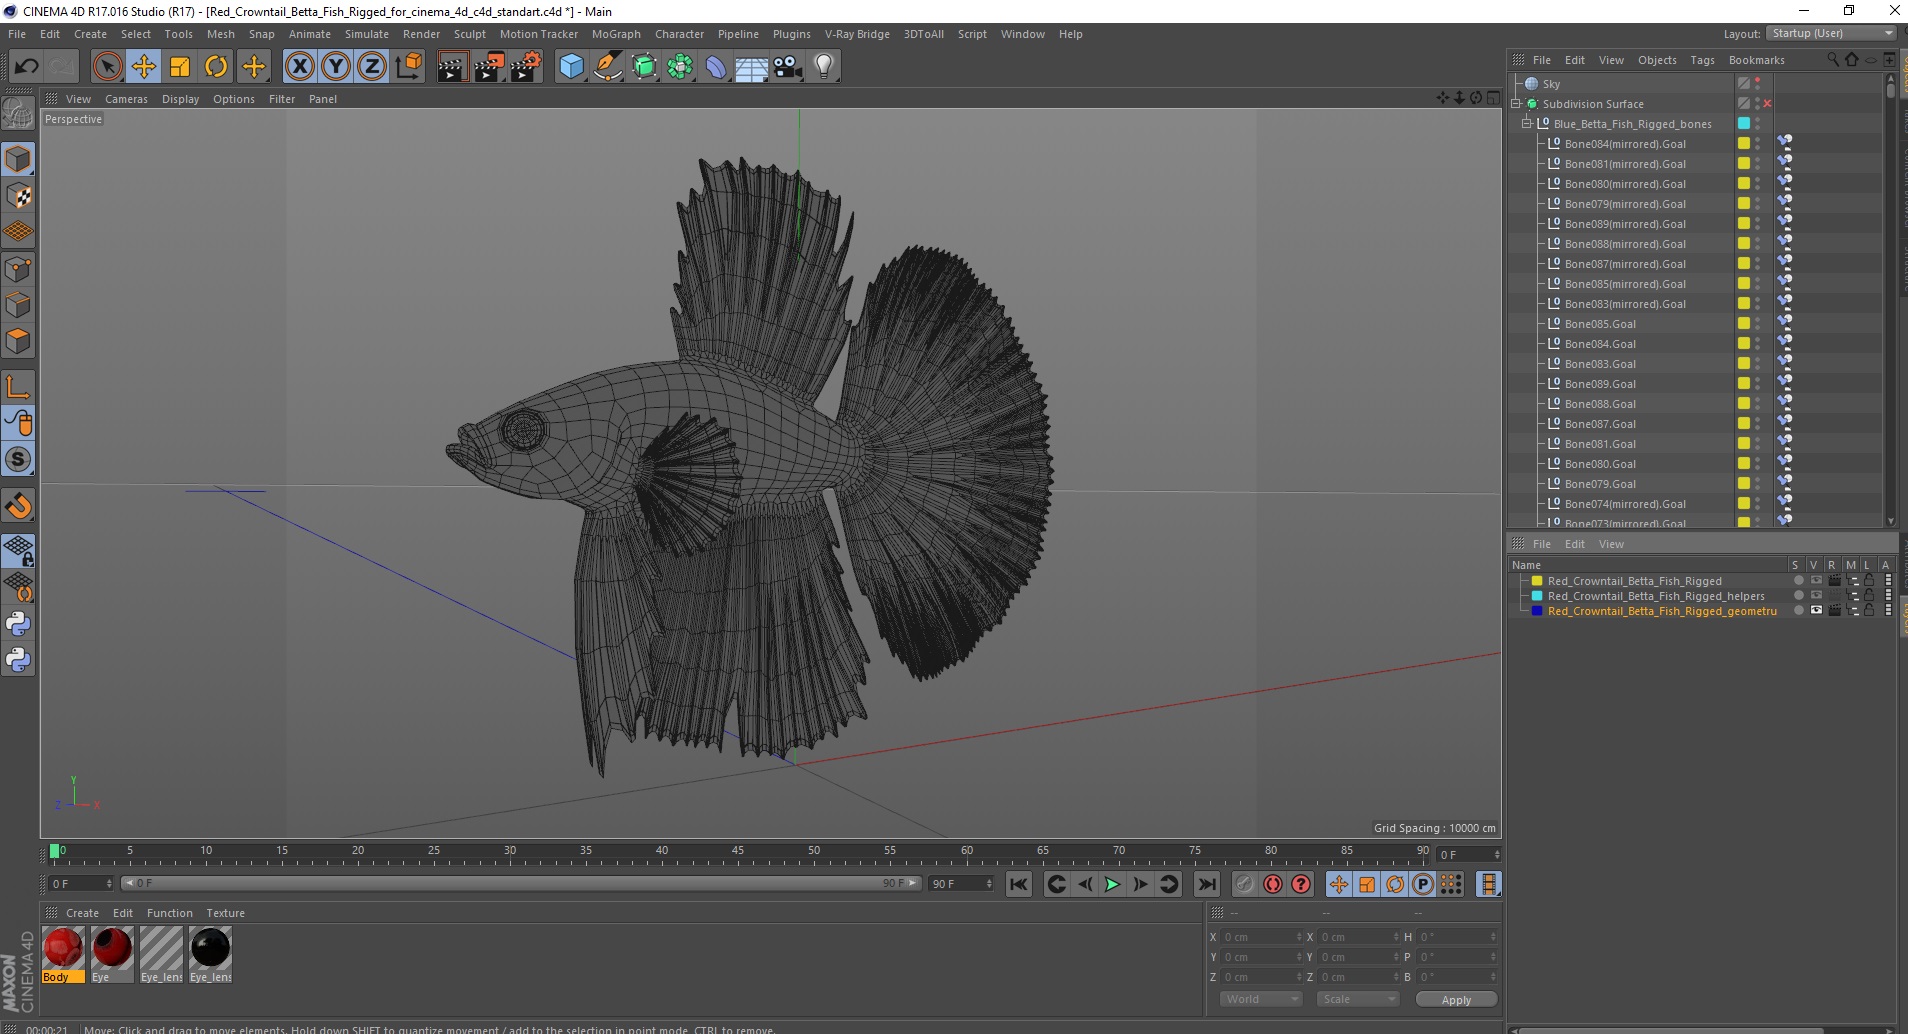This screenshot has width=1908, height=1034.
Task: Click Blue_Betta_Fish_Rigged_bones cyan layer swatch
Action: pyautogui.click(x=1744, y=123)
